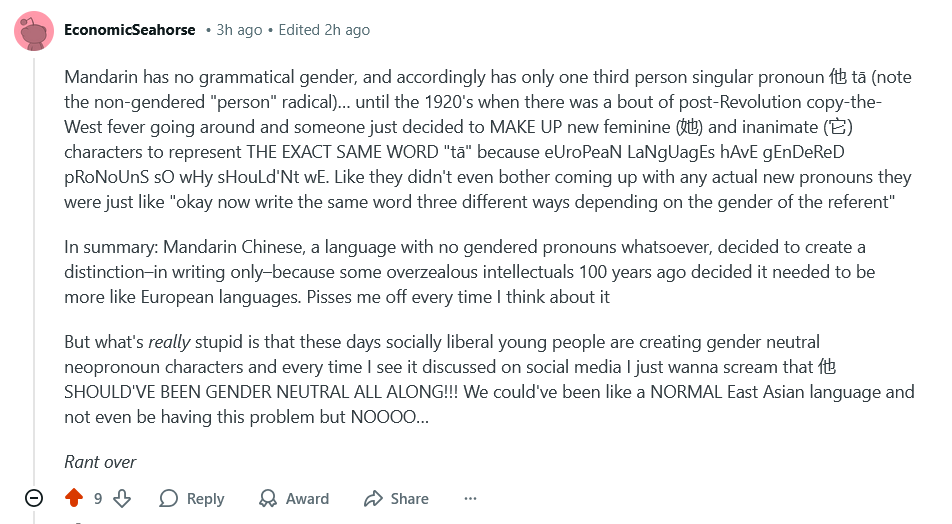This screenshot has width=952, height=524.
Task: Click the share arrow icon
Action: [373, 498]
